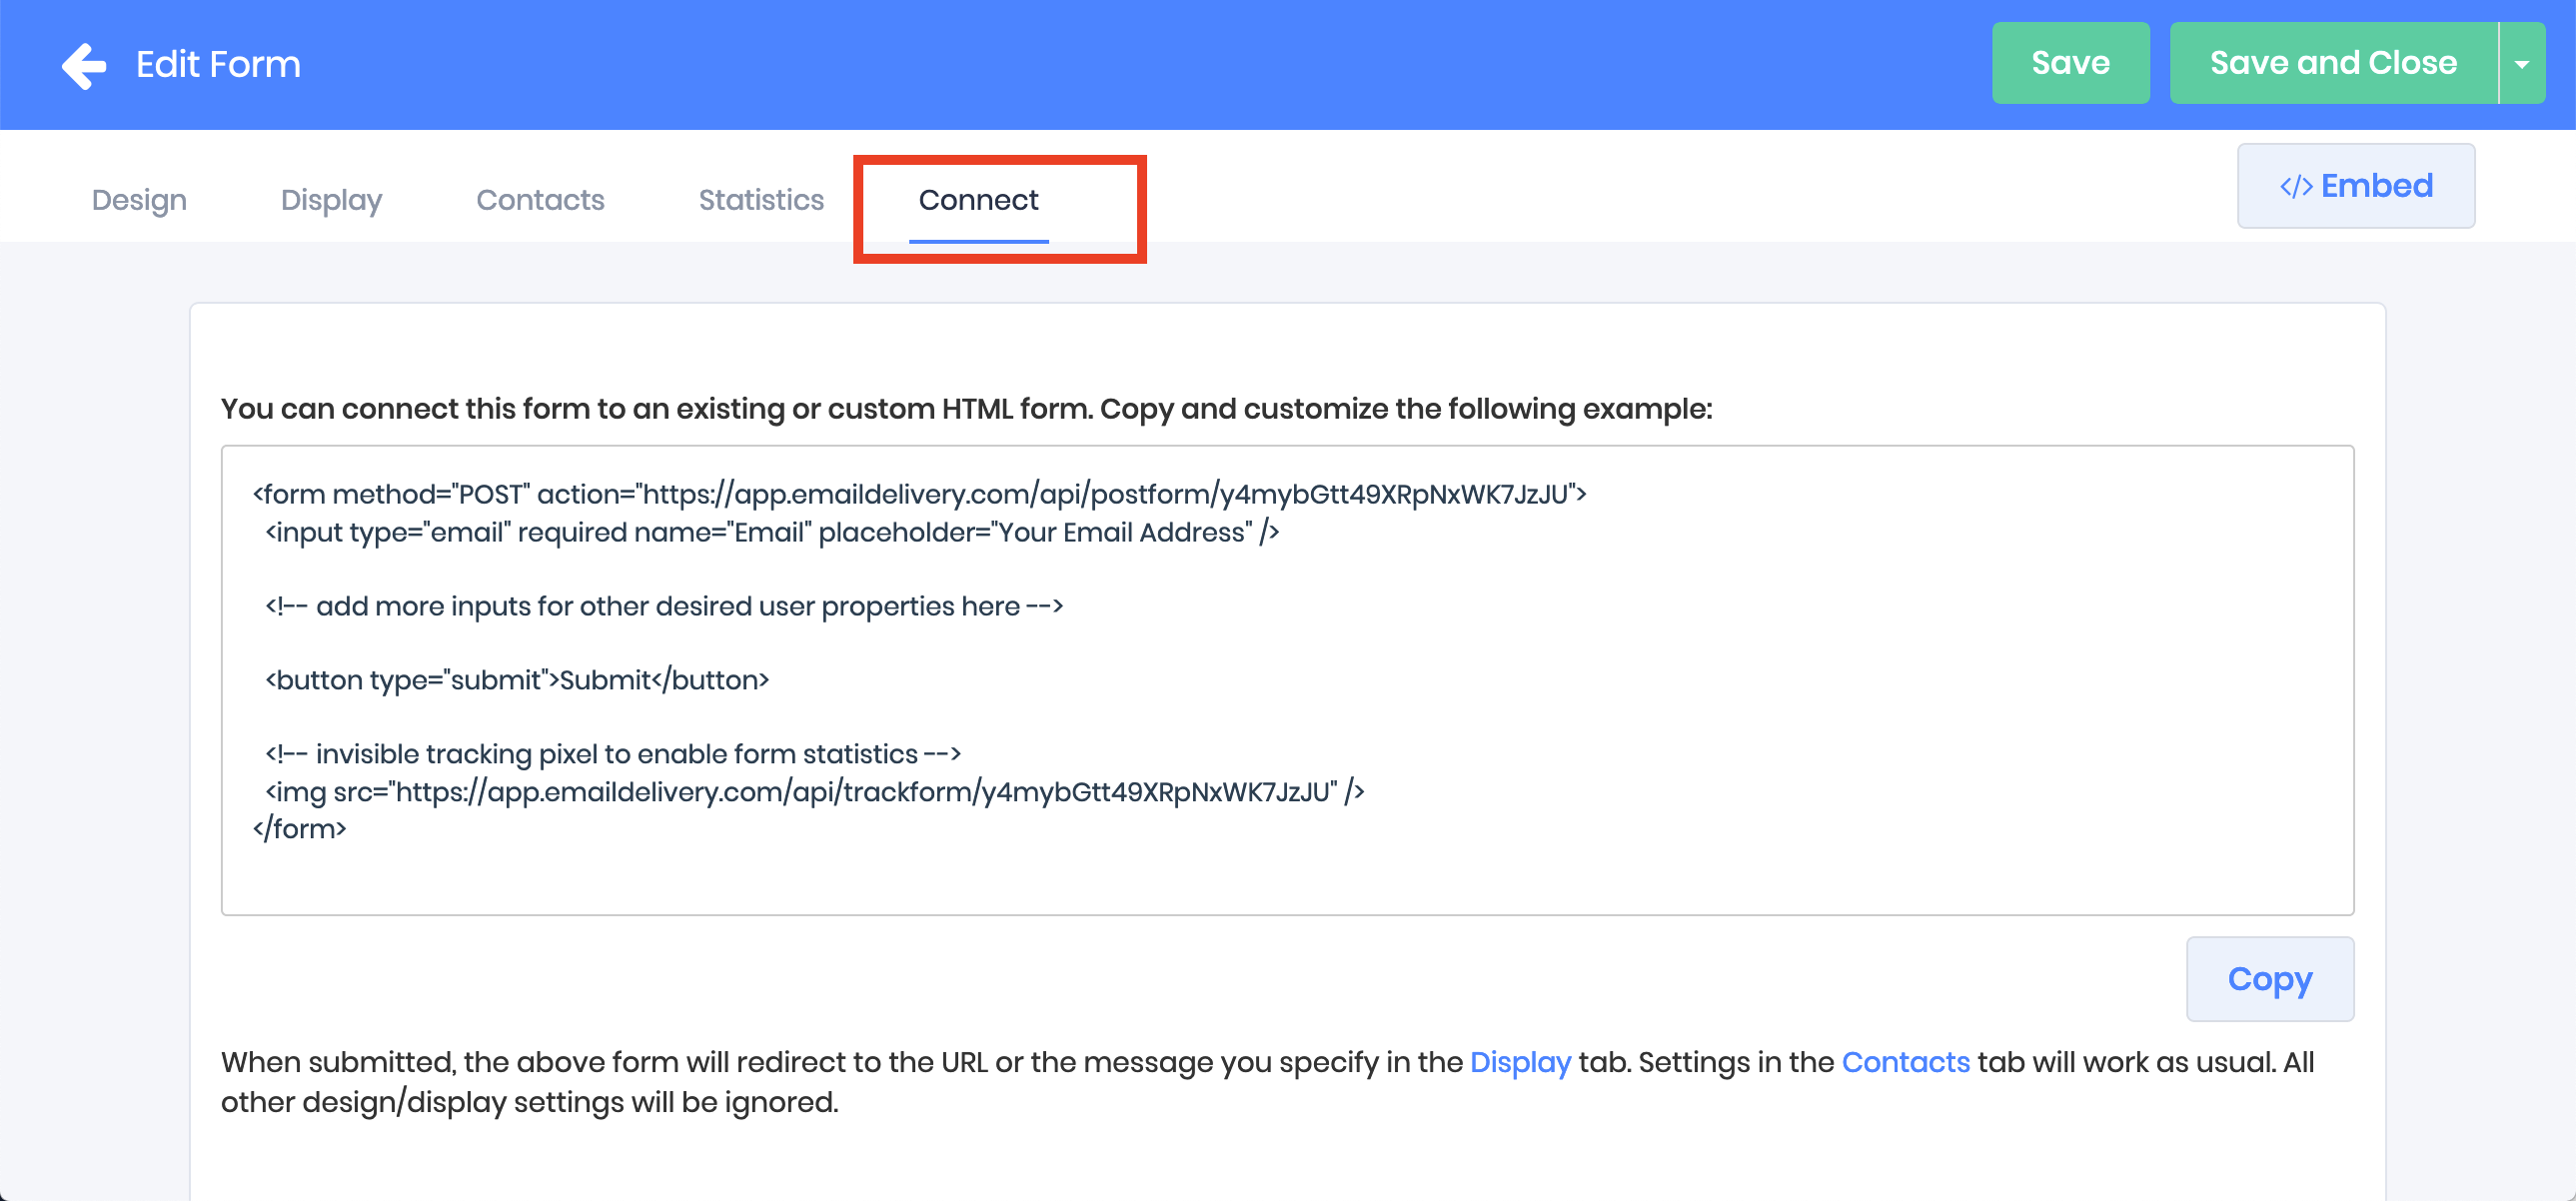The width and height of the screenshot is (2576, 1201).
Task: Select the Statistics tab
Action: pos(761,200)
